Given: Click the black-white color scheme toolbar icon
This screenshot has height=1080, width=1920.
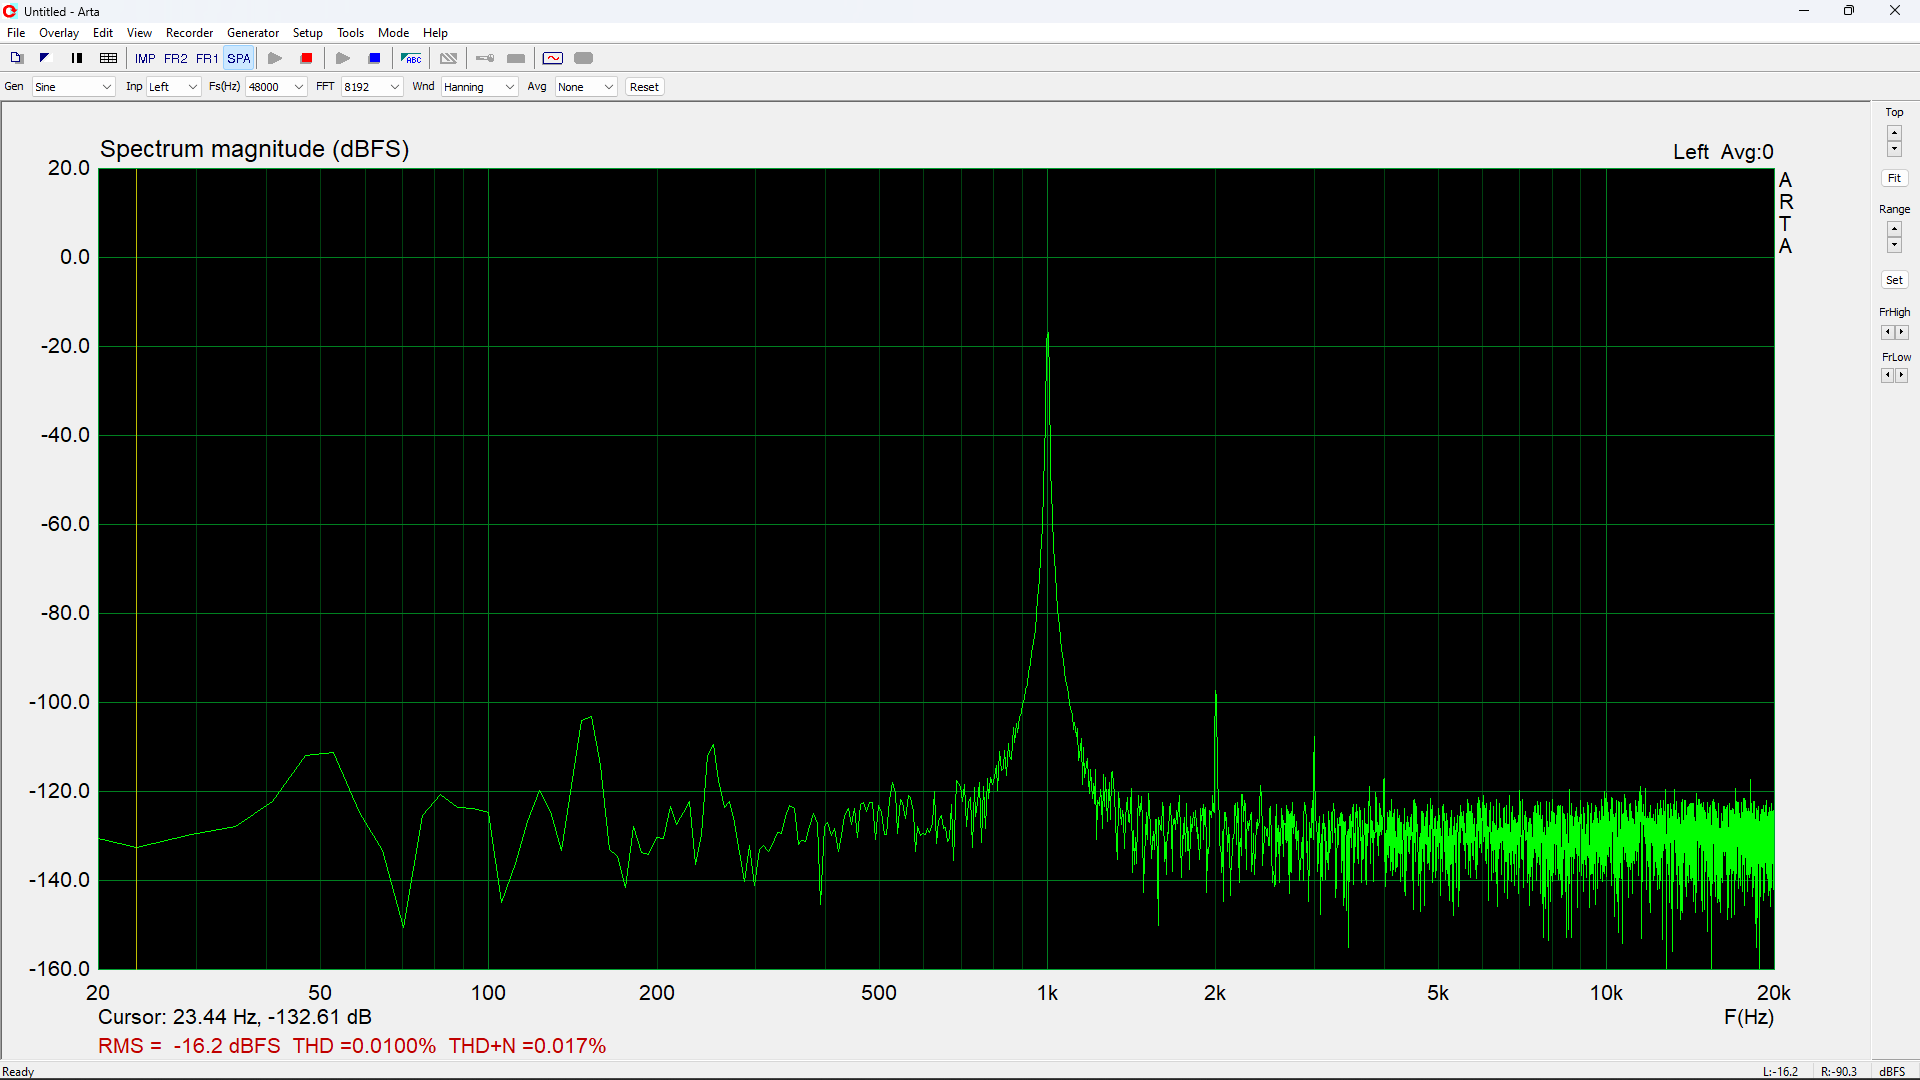Looking at the screenshot, I should pyautogui.click(x=45, y=58).
